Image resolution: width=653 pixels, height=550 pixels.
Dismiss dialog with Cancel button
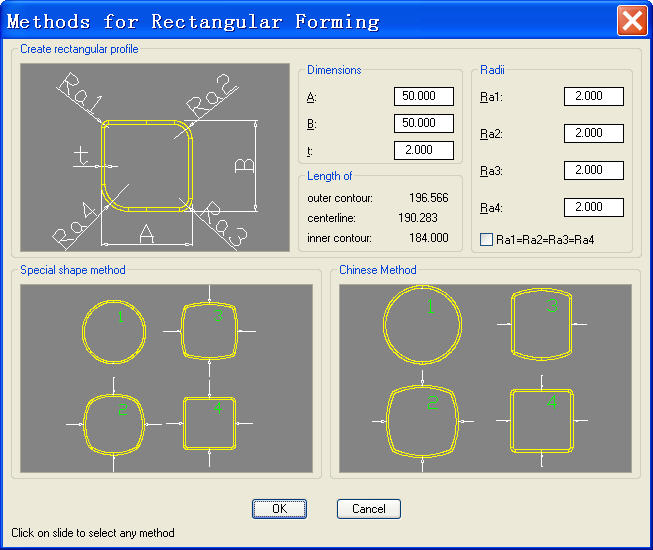pyautogui.click(x=369, y=509)
